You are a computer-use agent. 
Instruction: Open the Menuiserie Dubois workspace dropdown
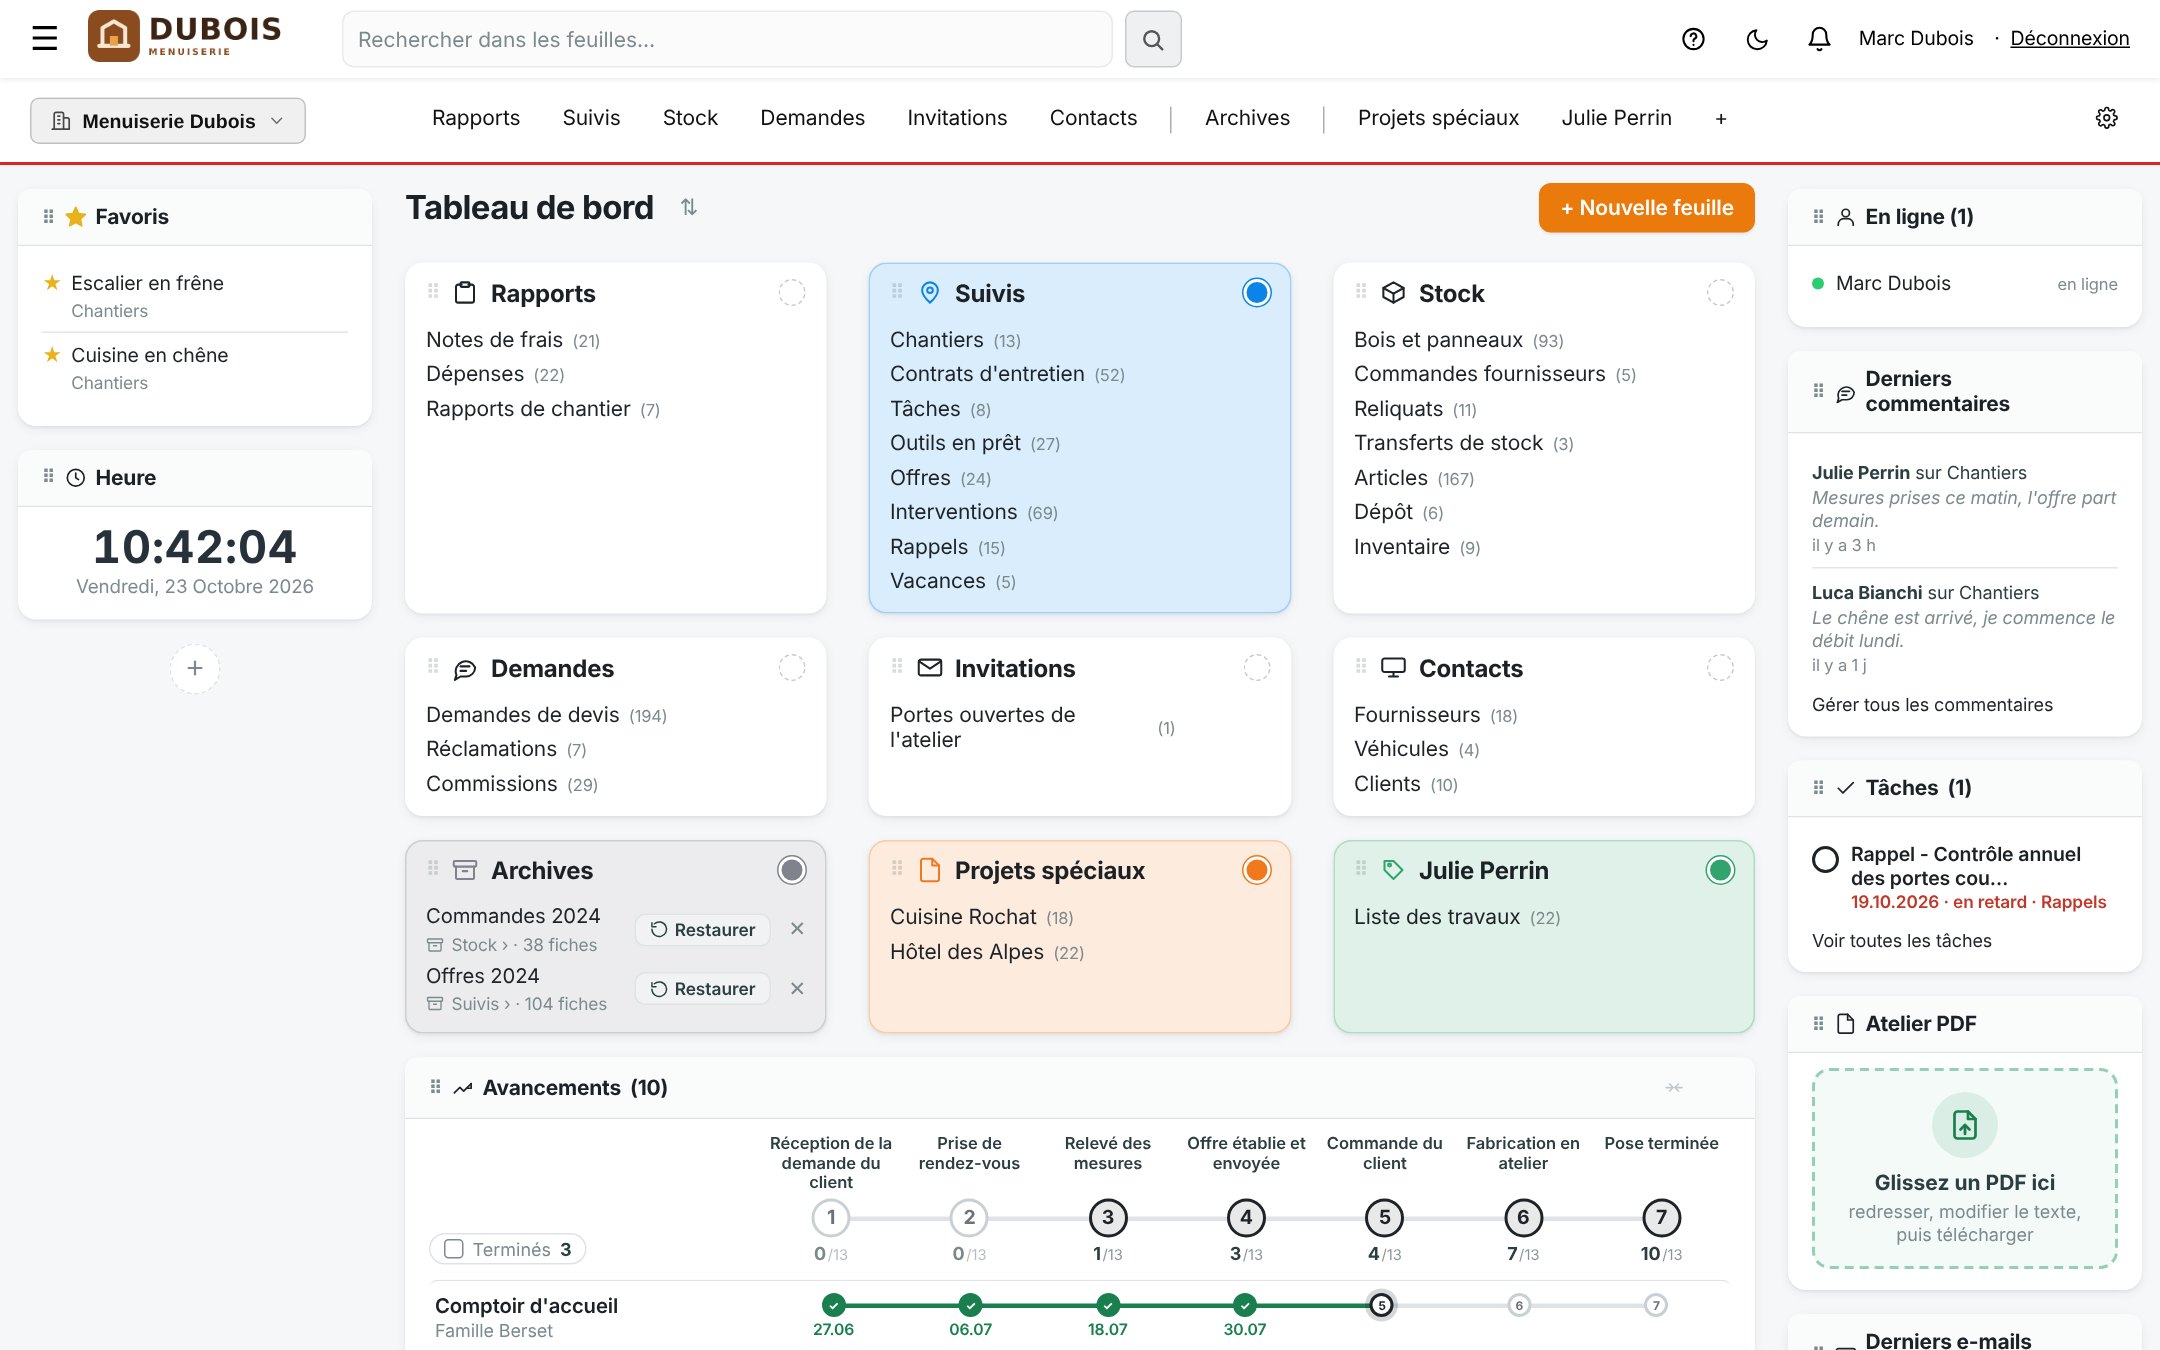168,121
